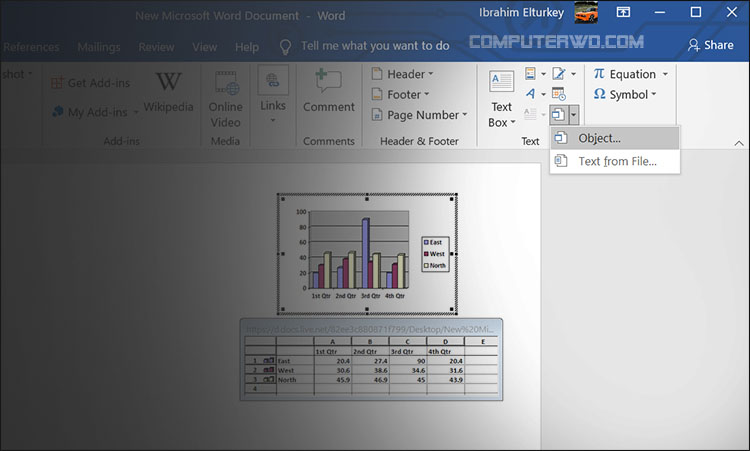Click the greyed Drop Cap icon

click(530, 114)
